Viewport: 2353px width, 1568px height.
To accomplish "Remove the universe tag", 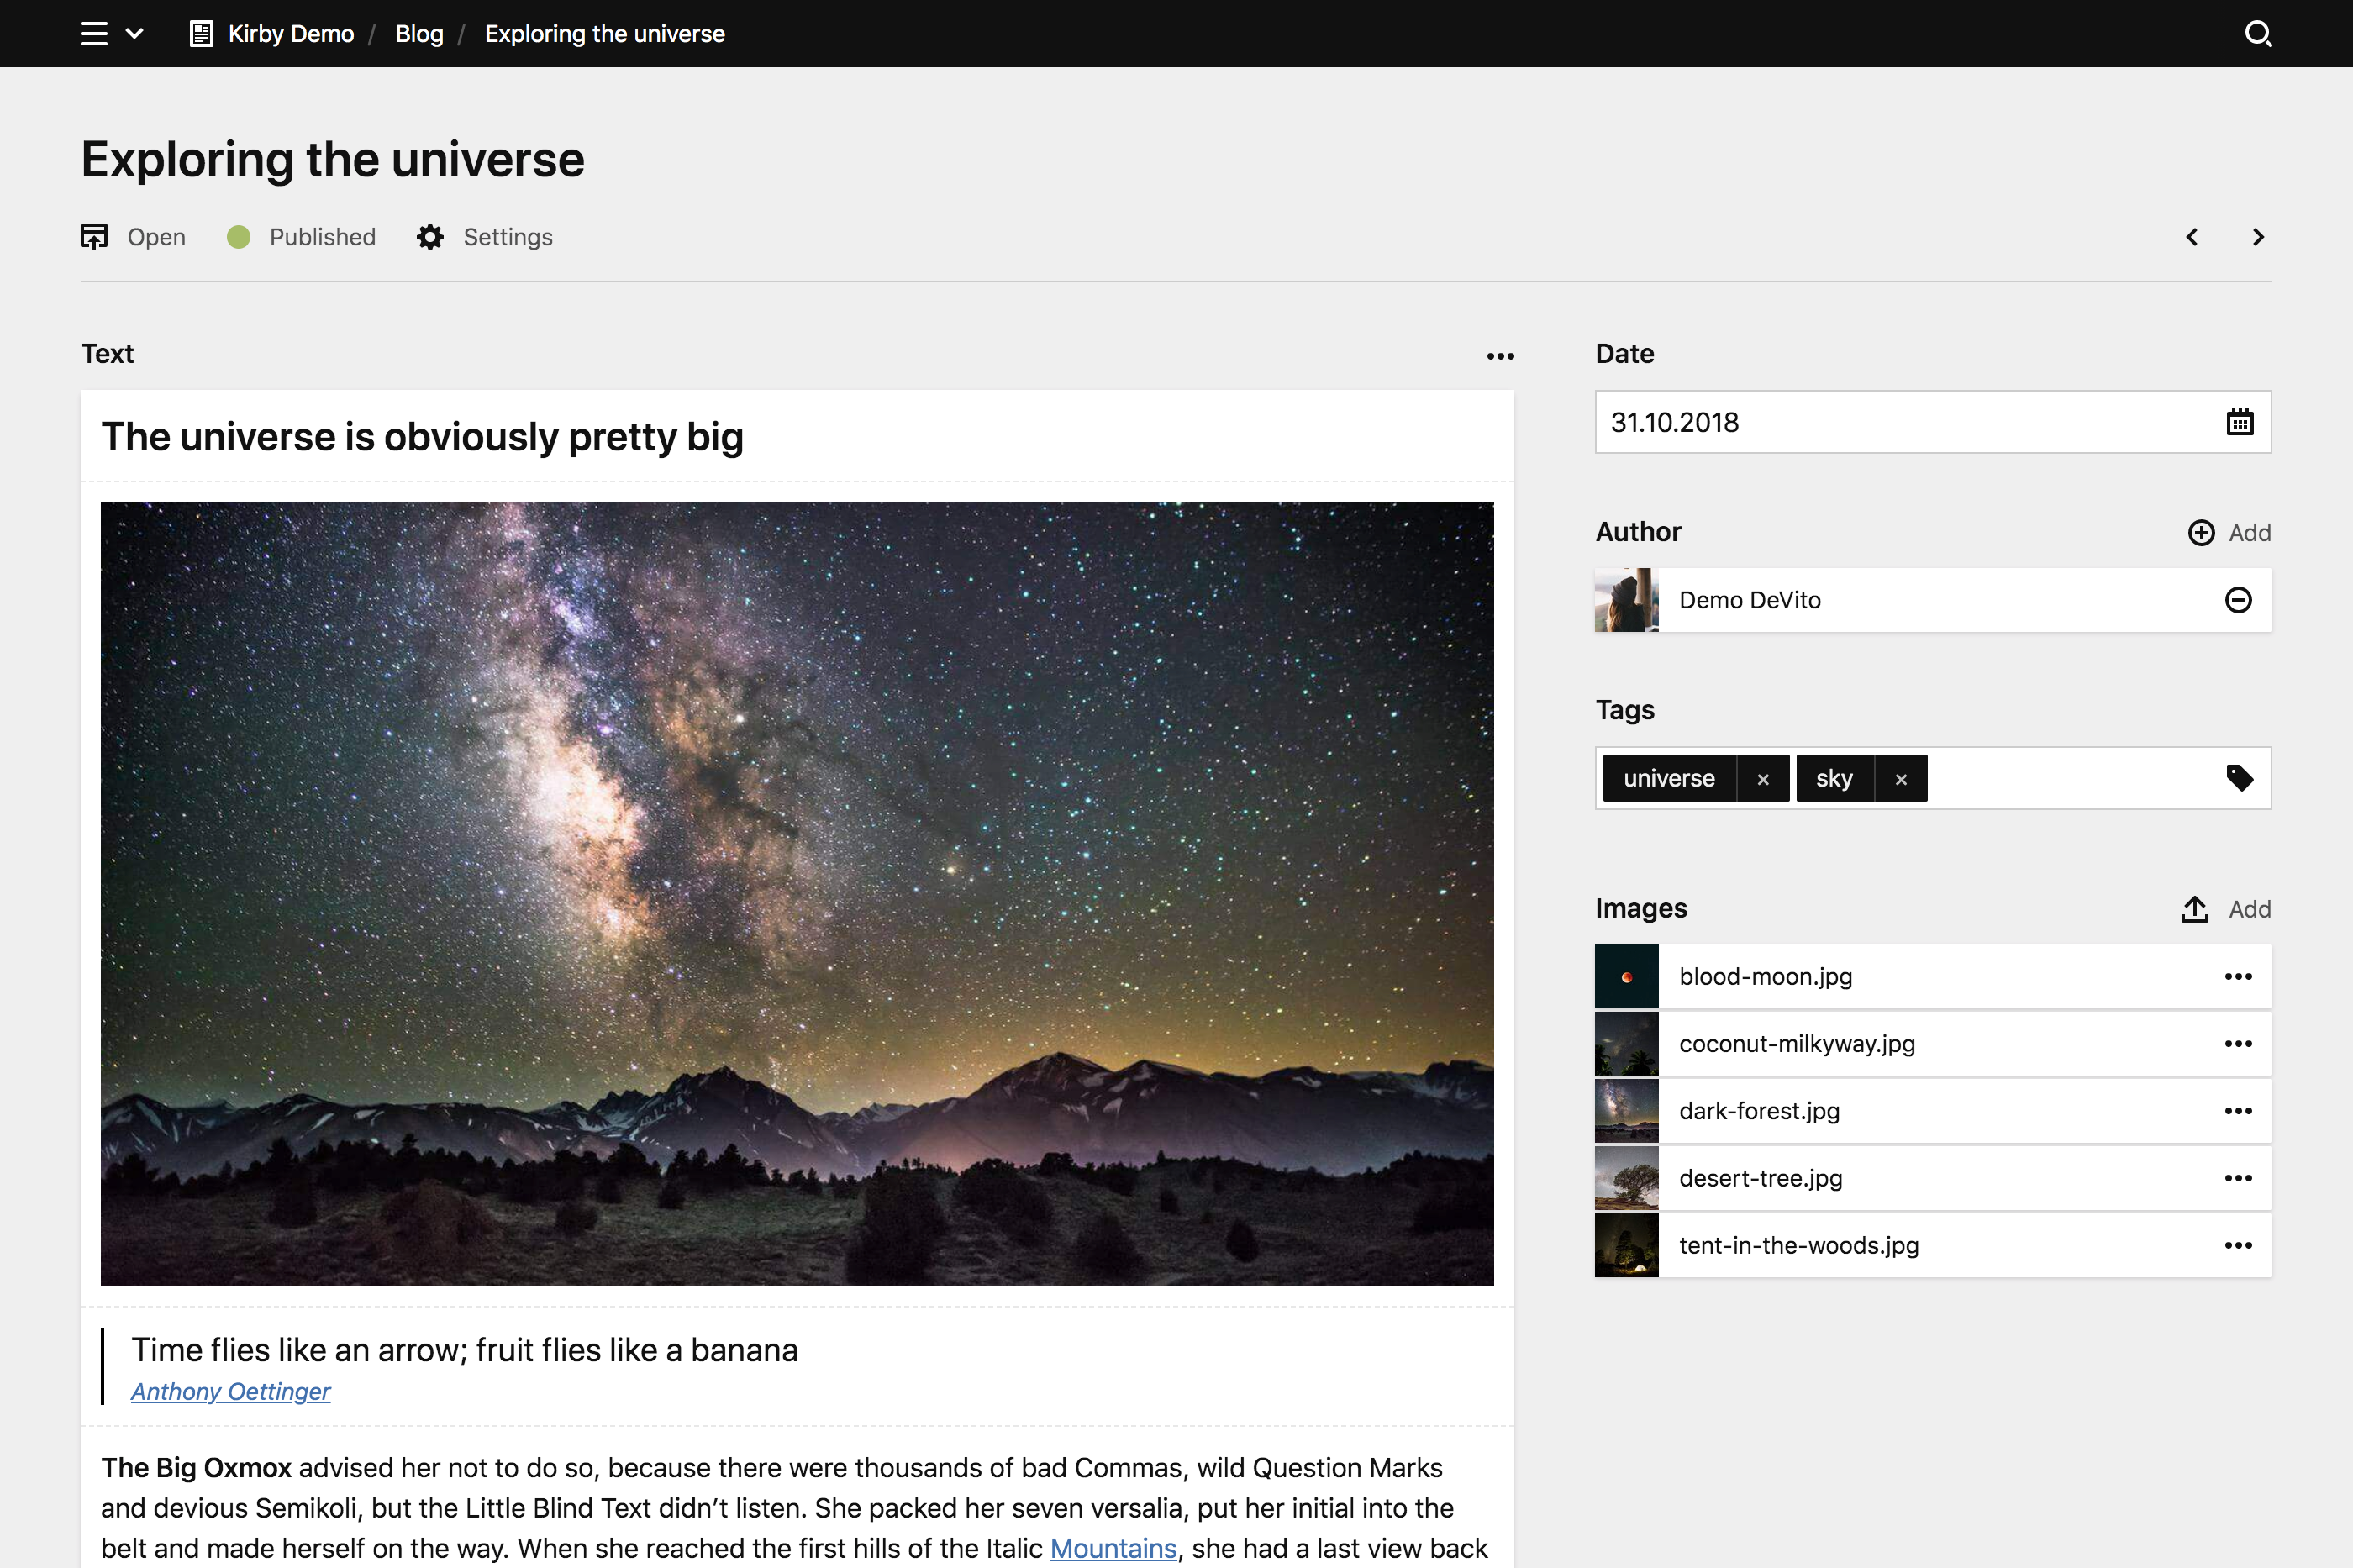I will pos(1762,779).
